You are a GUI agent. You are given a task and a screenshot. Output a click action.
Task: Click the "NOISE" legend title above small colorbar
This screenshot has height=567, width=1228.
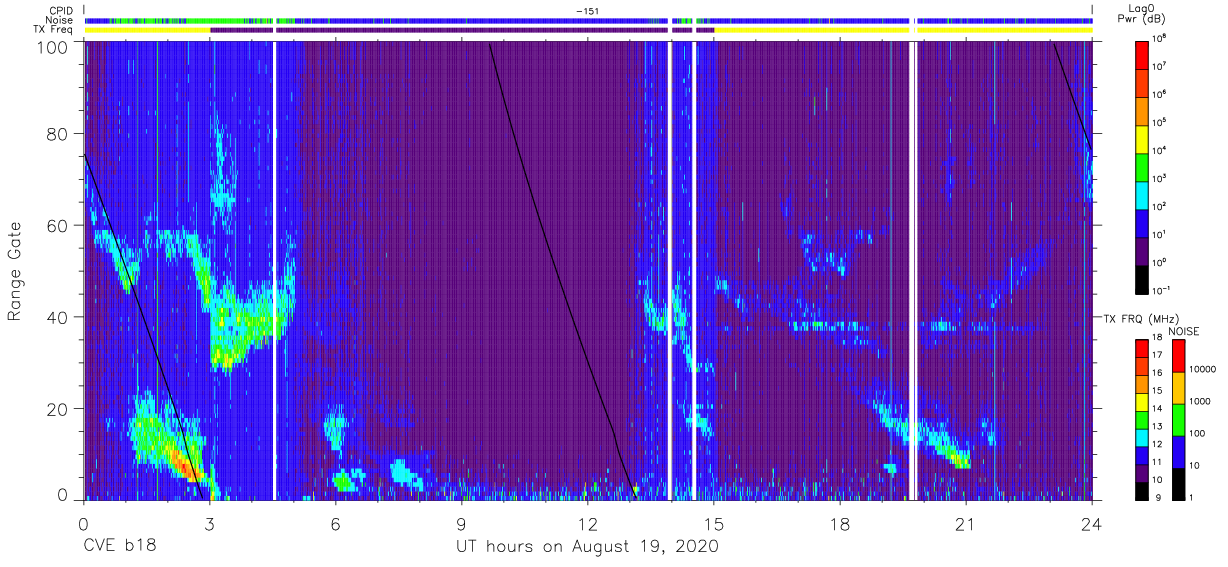[x=1184, y=331]
